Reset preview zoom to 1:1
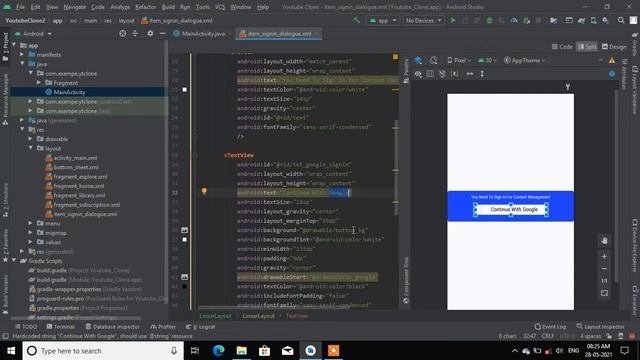Screen dimensions: 640x360 coord(604,281)
